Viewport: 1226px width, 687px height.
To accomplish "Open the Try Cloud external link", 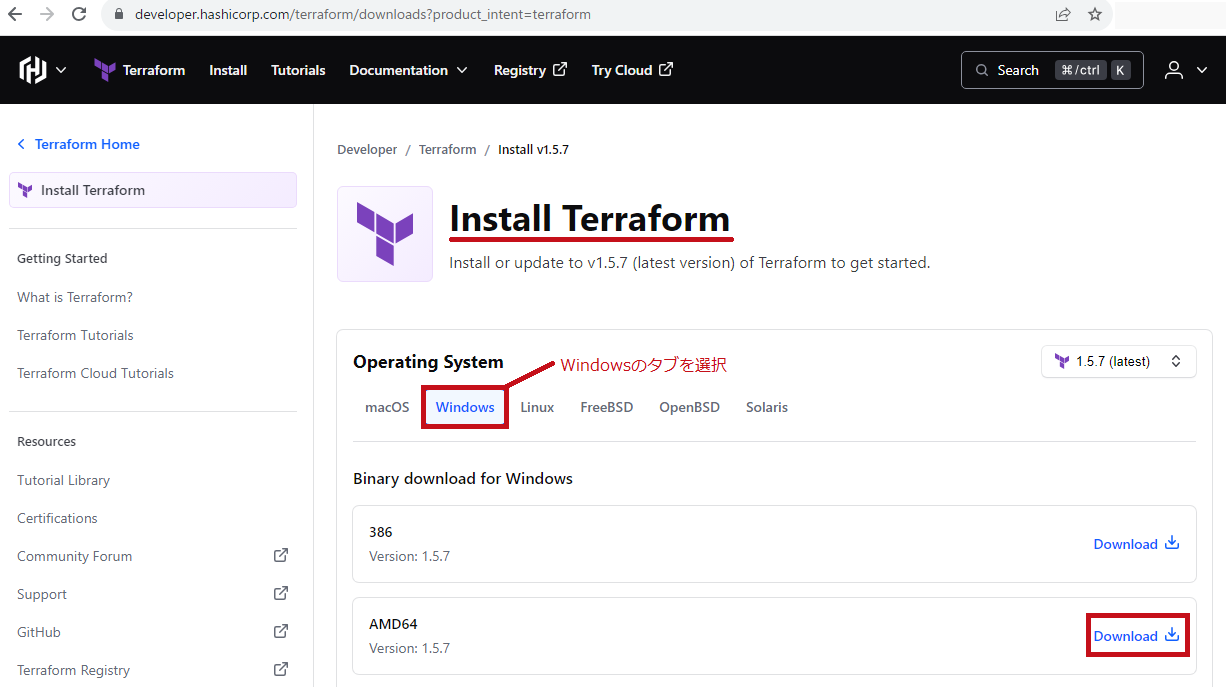I will click(632, 70).
